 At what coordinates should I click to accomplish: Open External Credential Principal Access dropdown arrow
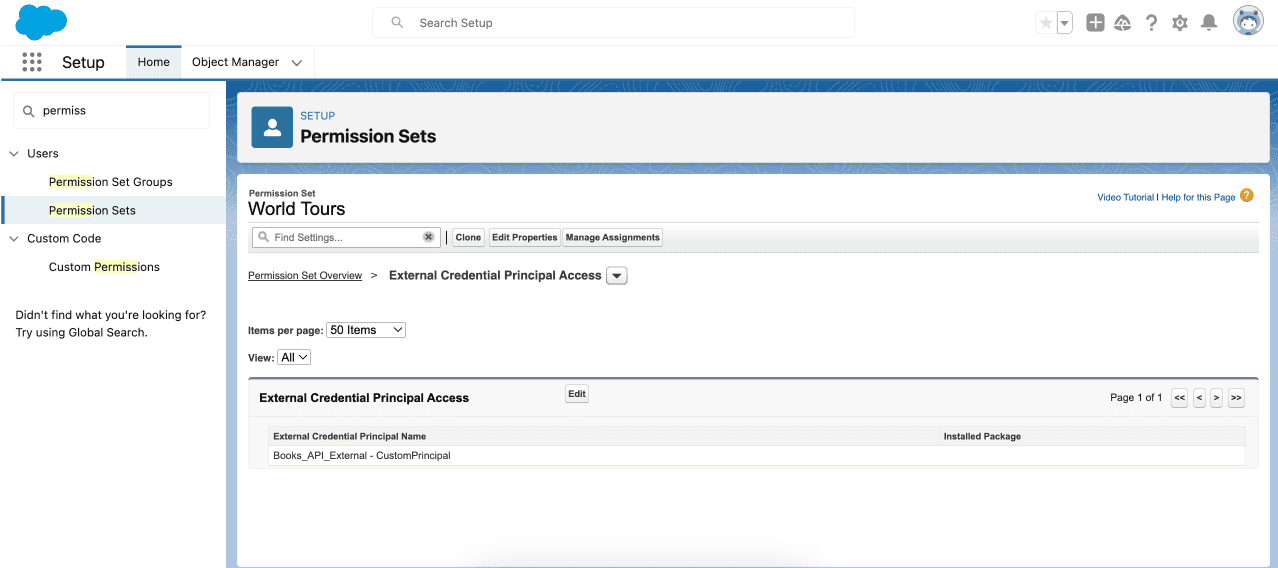tap(617, 276)
